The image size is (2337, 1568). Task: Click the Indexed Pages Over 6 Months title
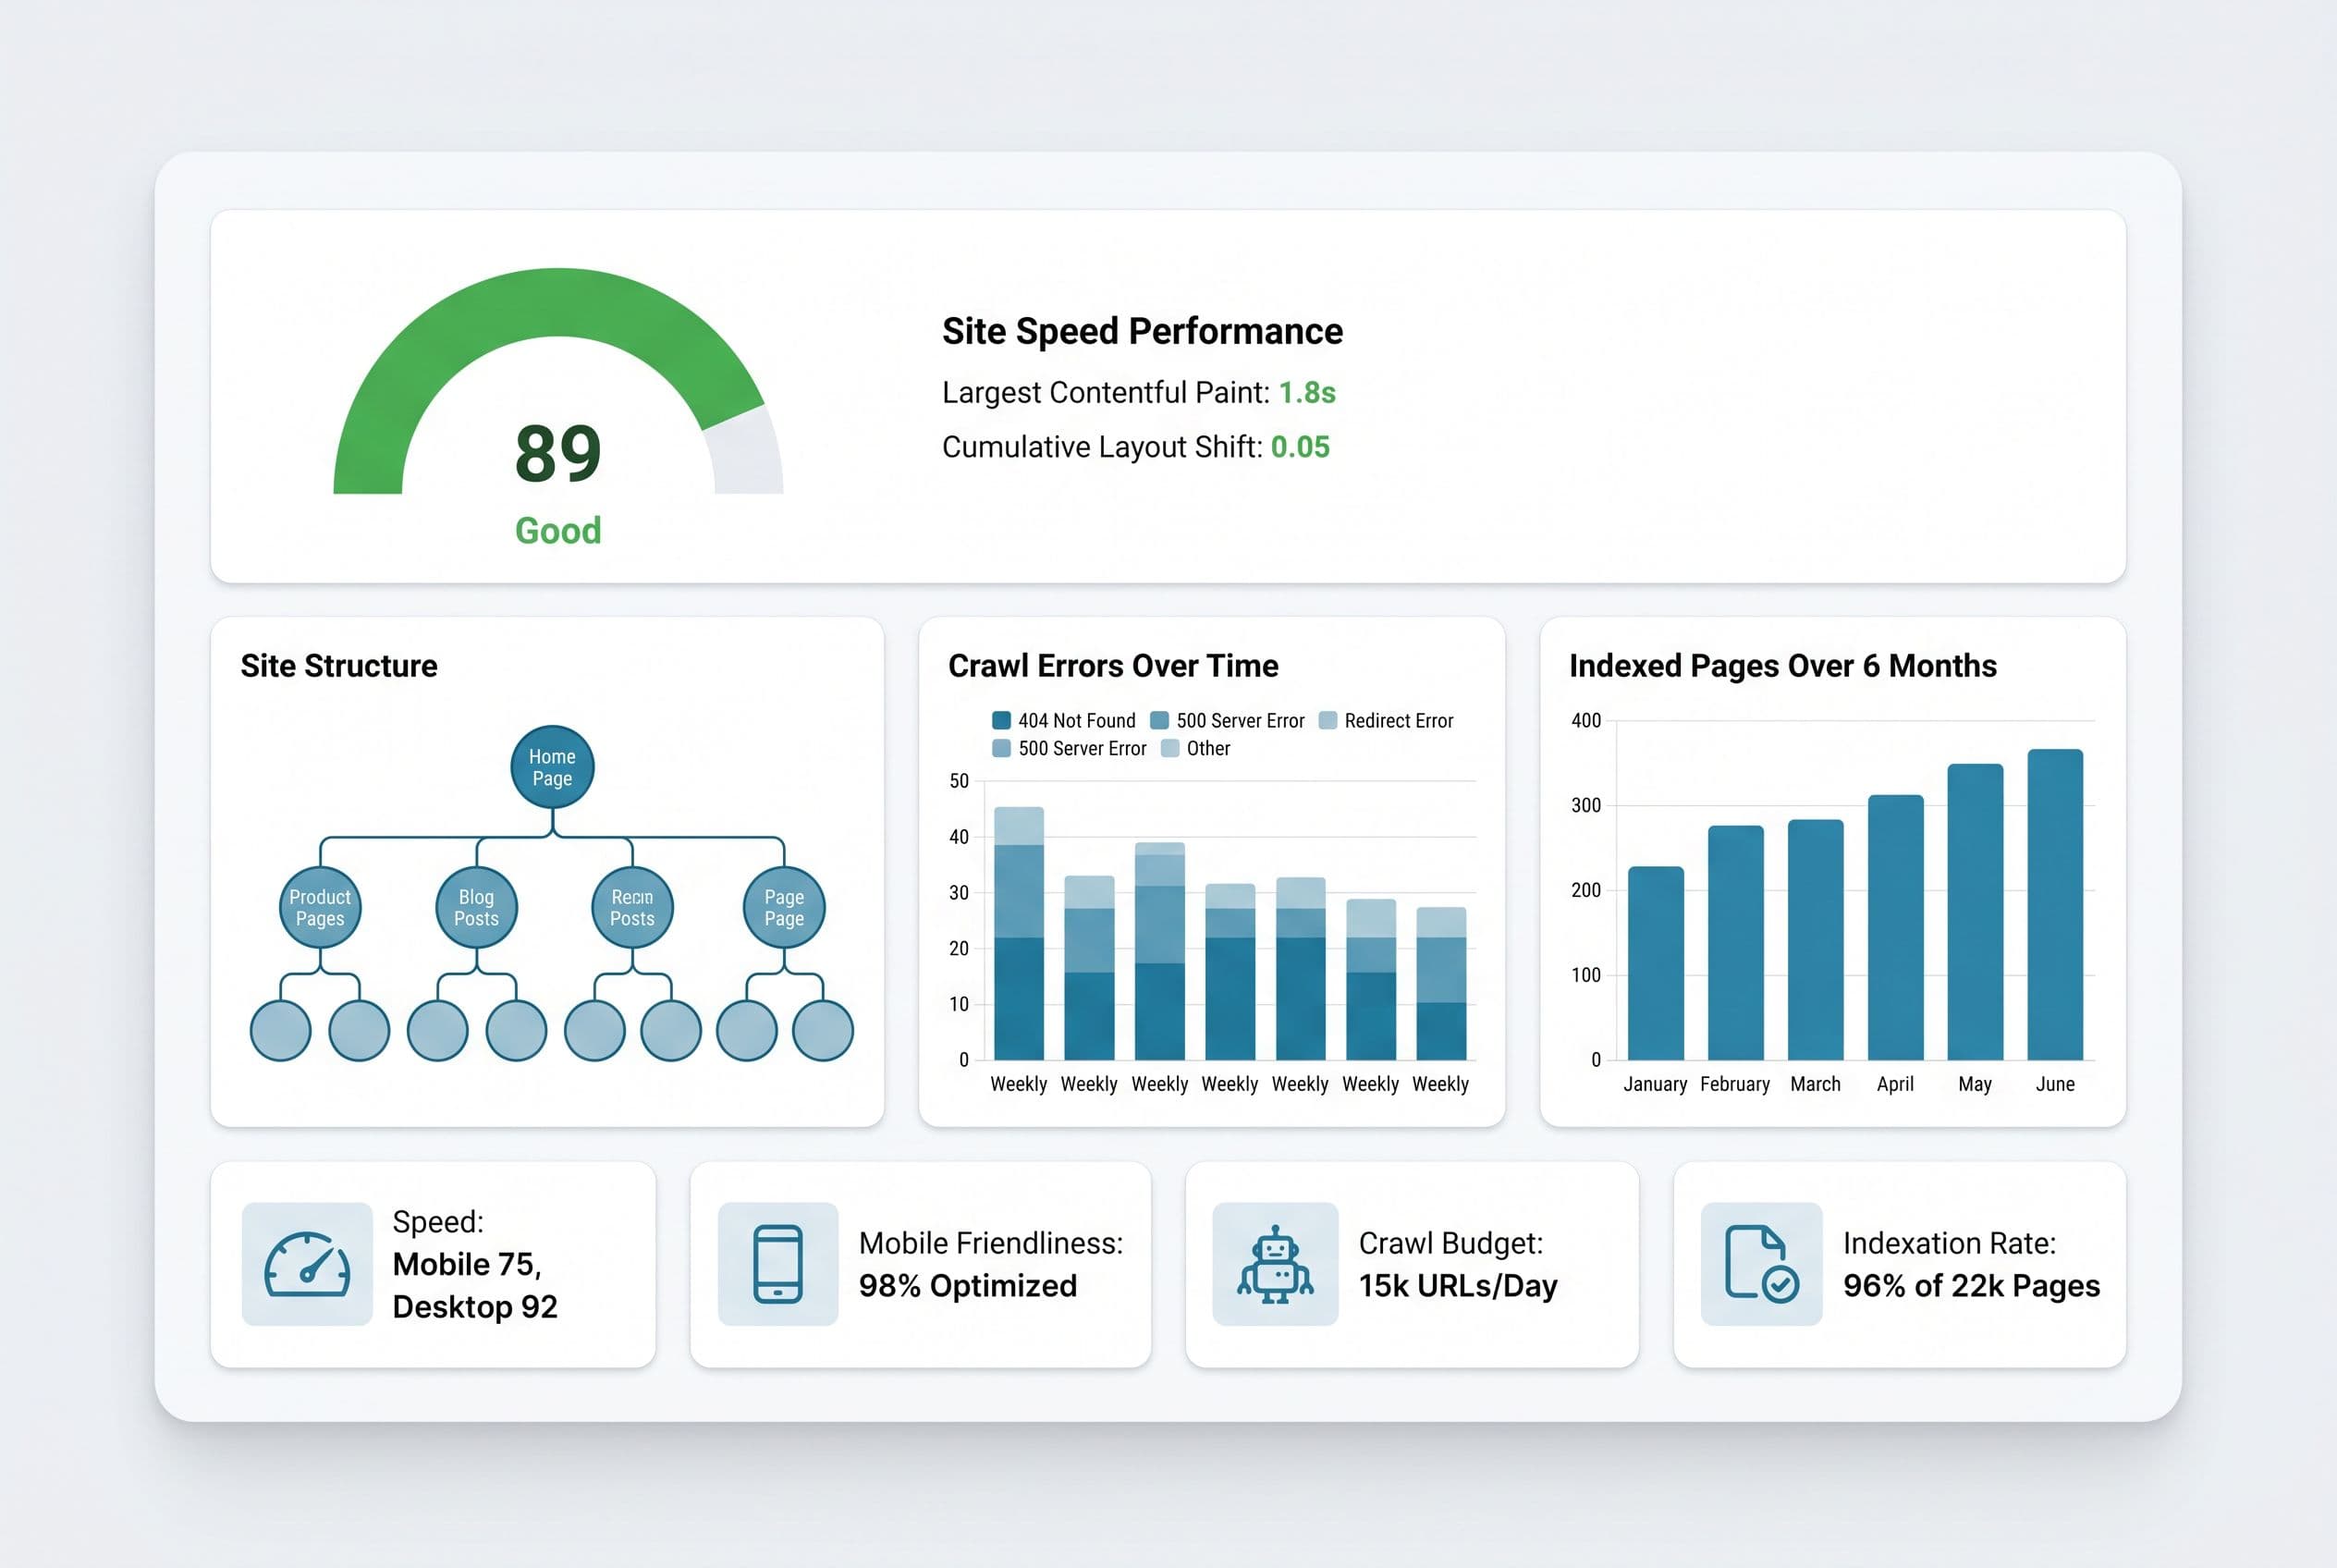1782,666
